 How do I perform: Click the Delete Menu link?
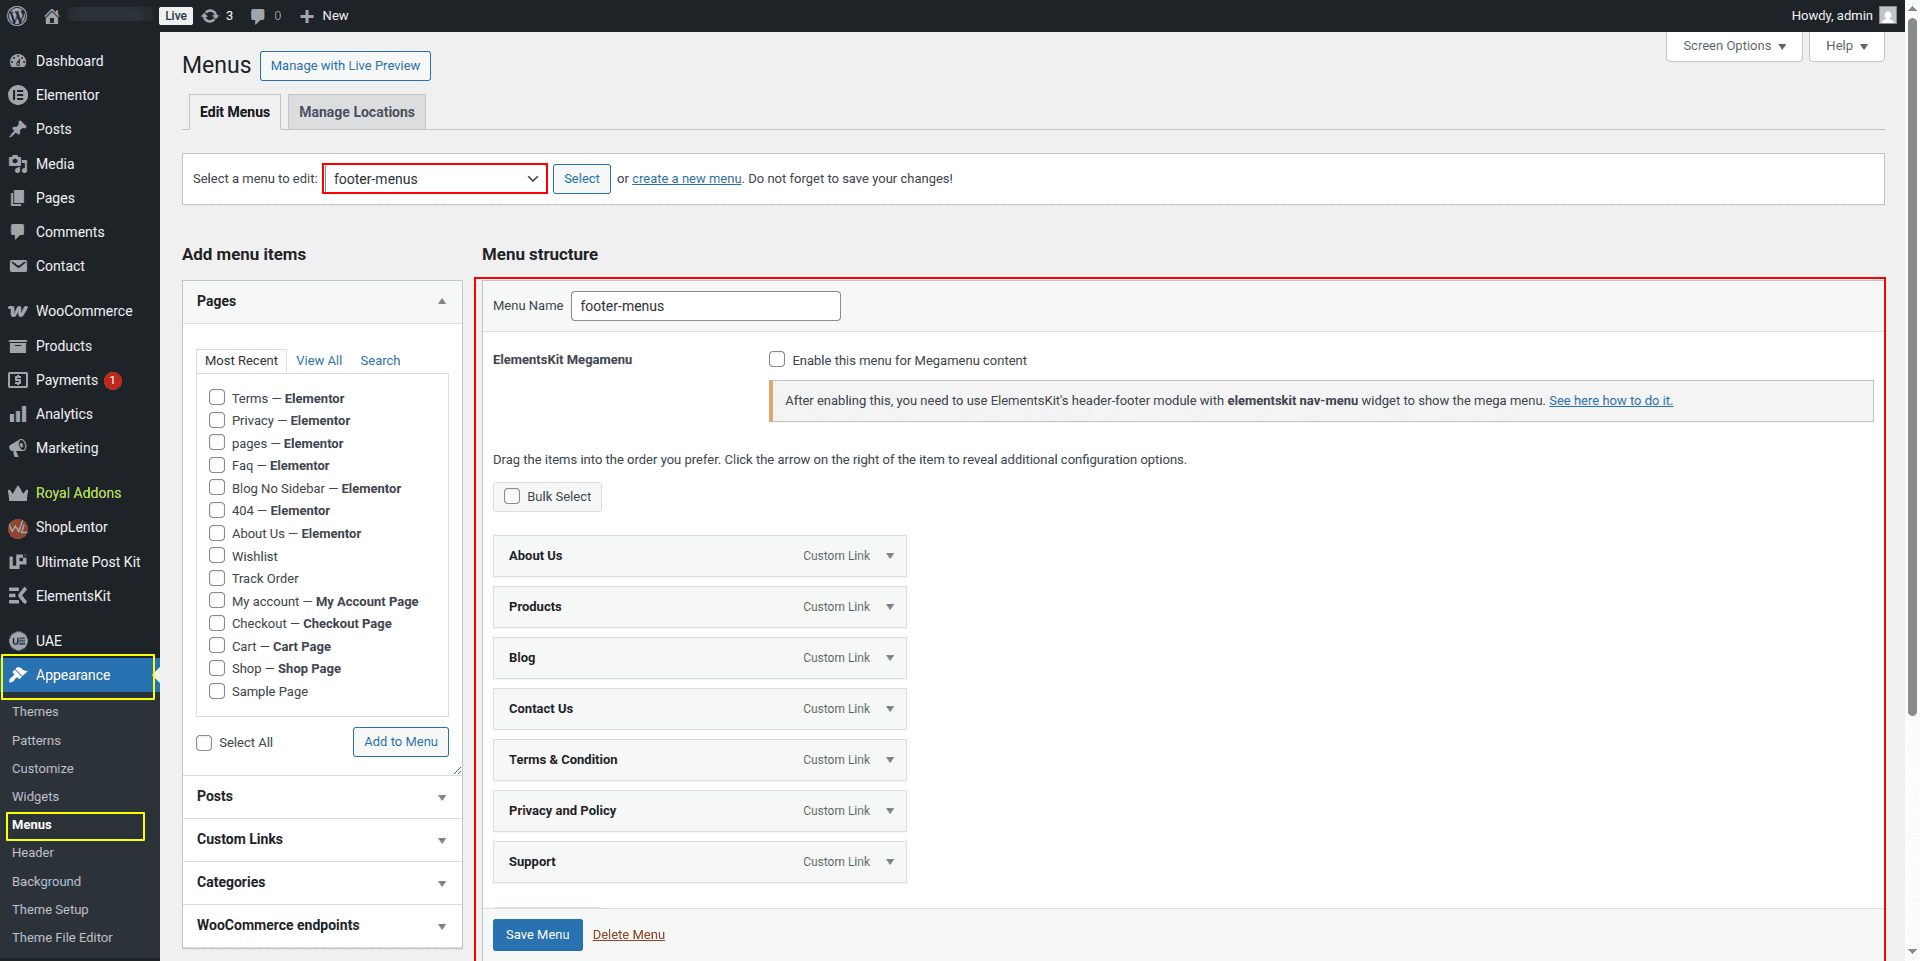pyautogui.click(x=628, y=935)
